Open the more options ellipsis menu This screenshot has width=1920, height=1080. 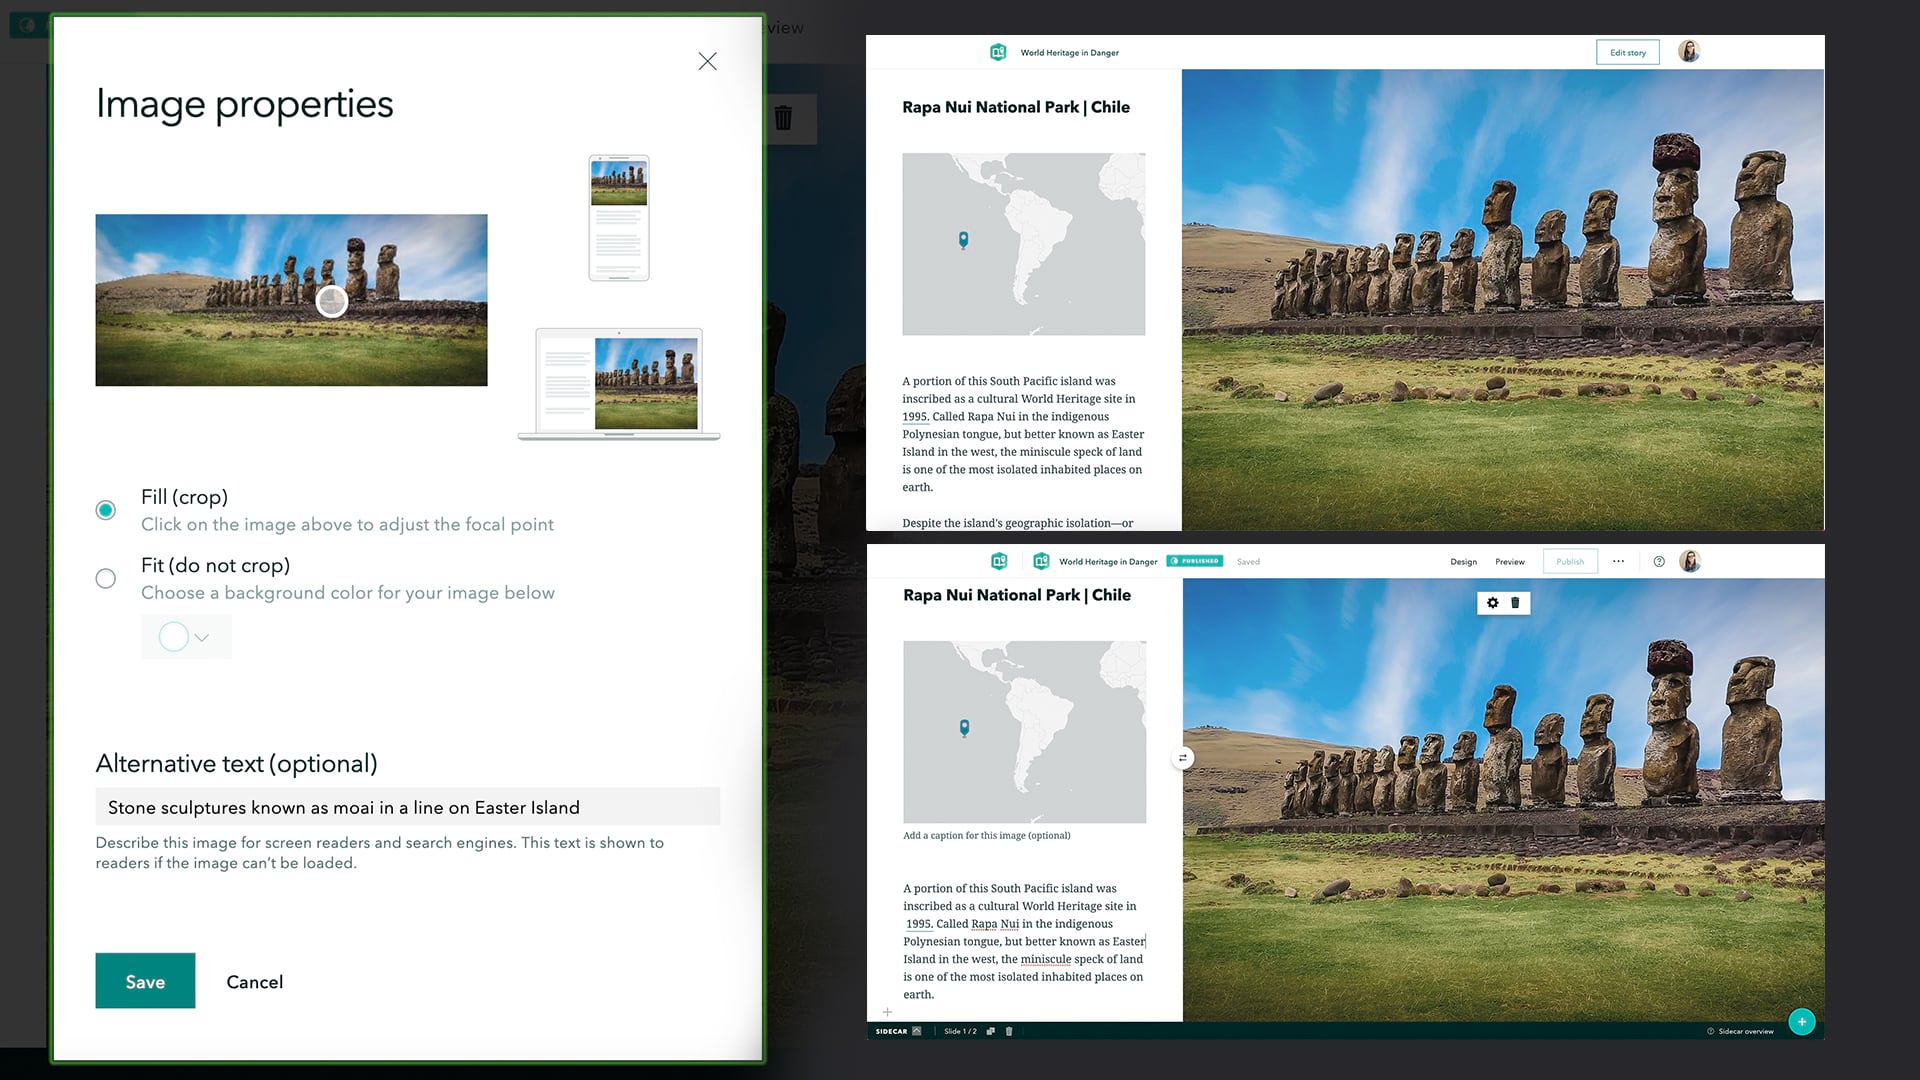pos(1618,561)
